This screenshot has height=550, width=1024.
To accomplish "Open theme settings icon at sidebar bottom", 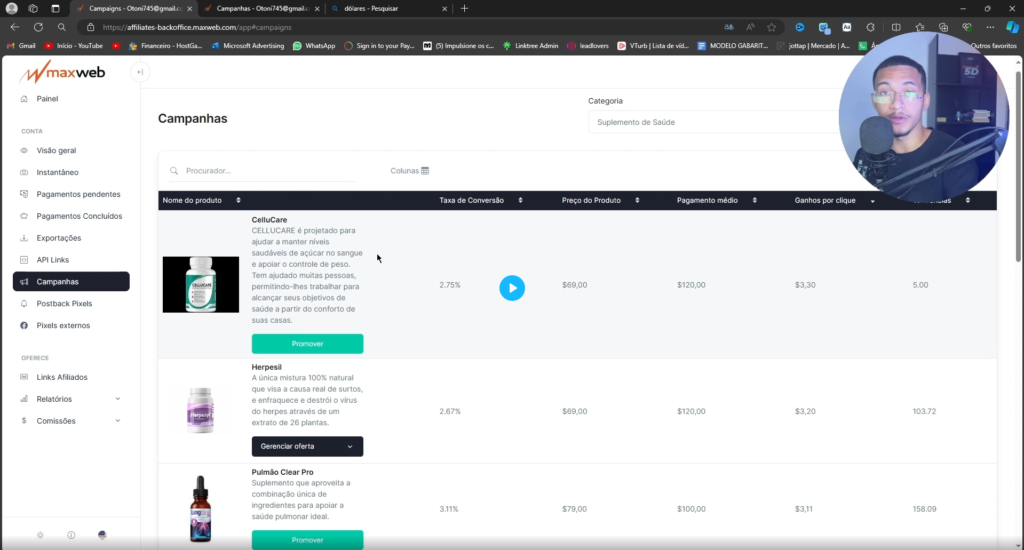I will (x=40, y=535).
